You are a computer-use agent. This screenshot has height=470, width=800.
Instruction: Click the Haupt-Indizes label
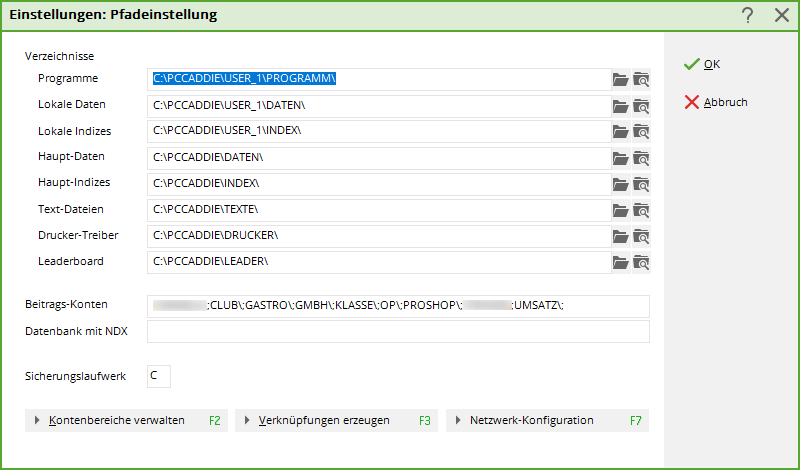[x=74, y=182]
